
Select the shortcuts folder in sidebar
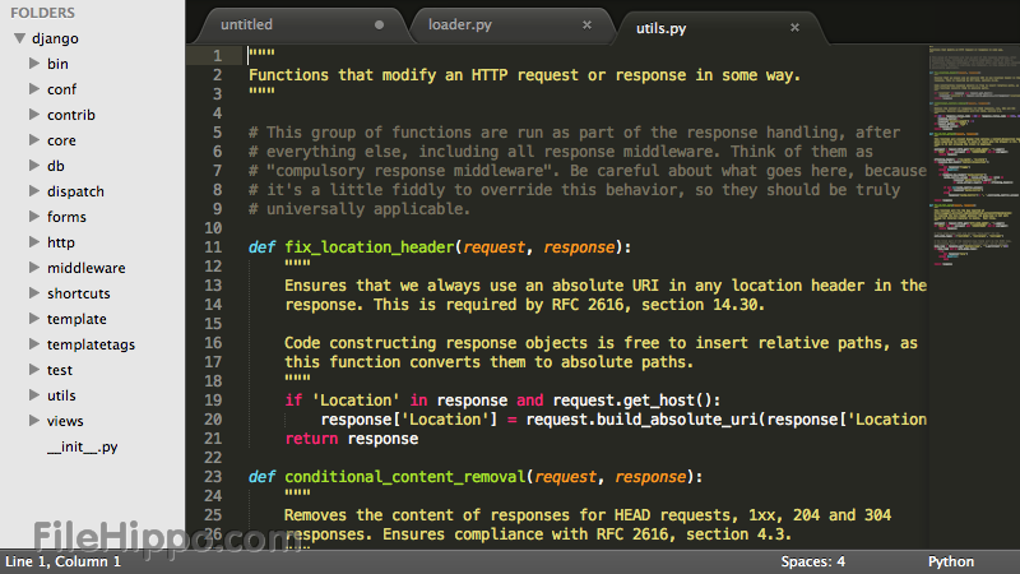coord(78,293)
